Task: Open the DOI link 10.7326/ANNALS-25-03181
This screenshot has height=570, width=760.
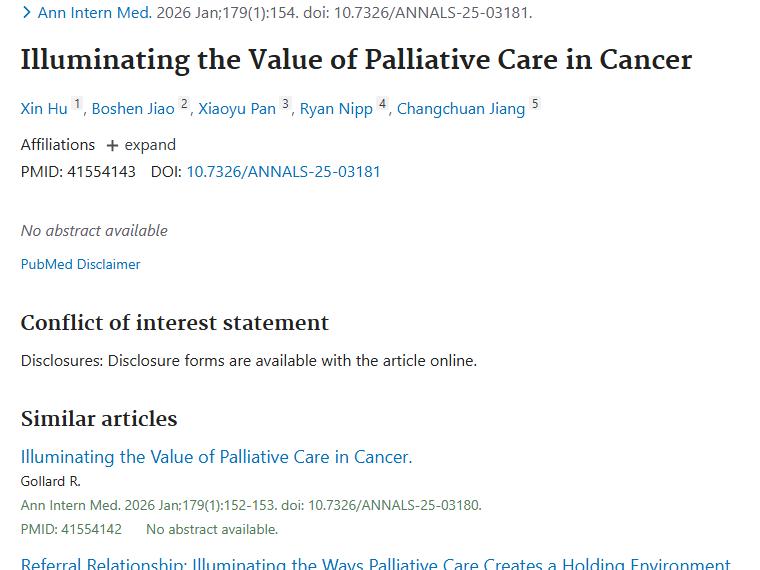Action: click(x=283, y=172)
